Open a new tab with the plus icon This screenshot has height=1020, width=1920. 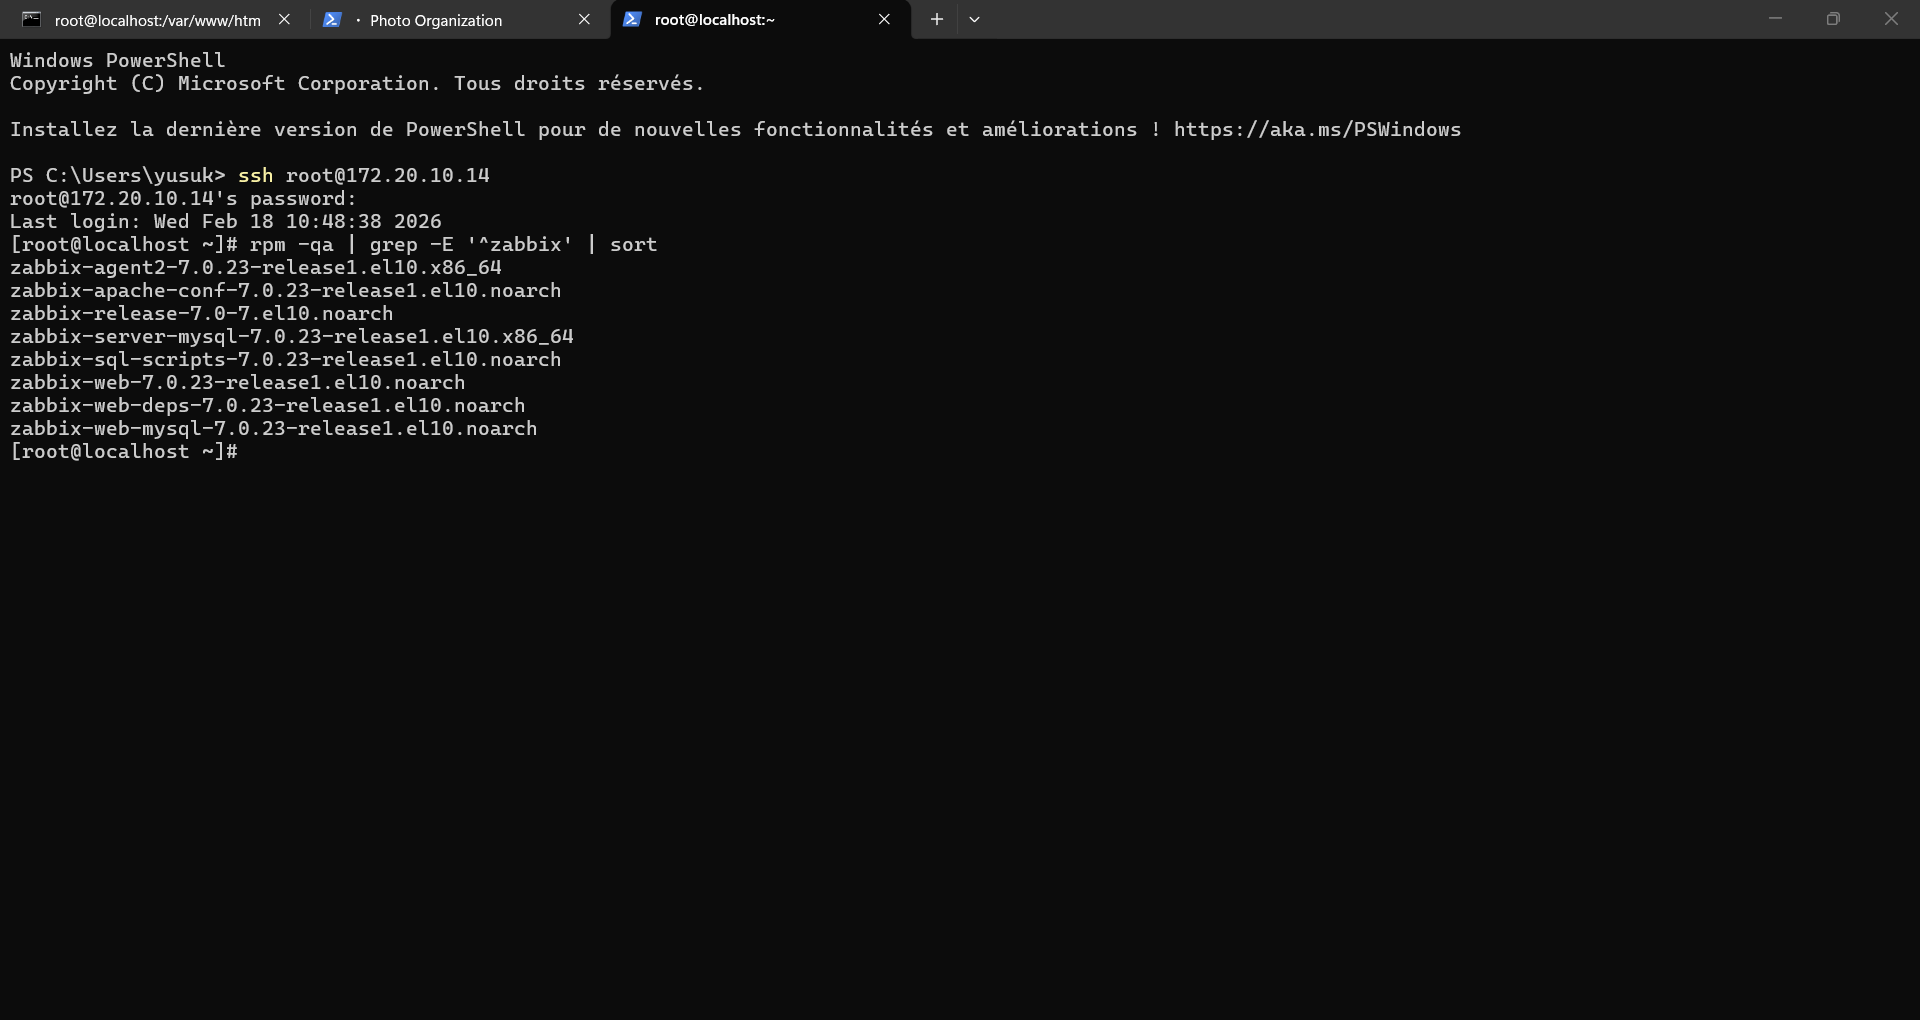click(x=936, y=19)
